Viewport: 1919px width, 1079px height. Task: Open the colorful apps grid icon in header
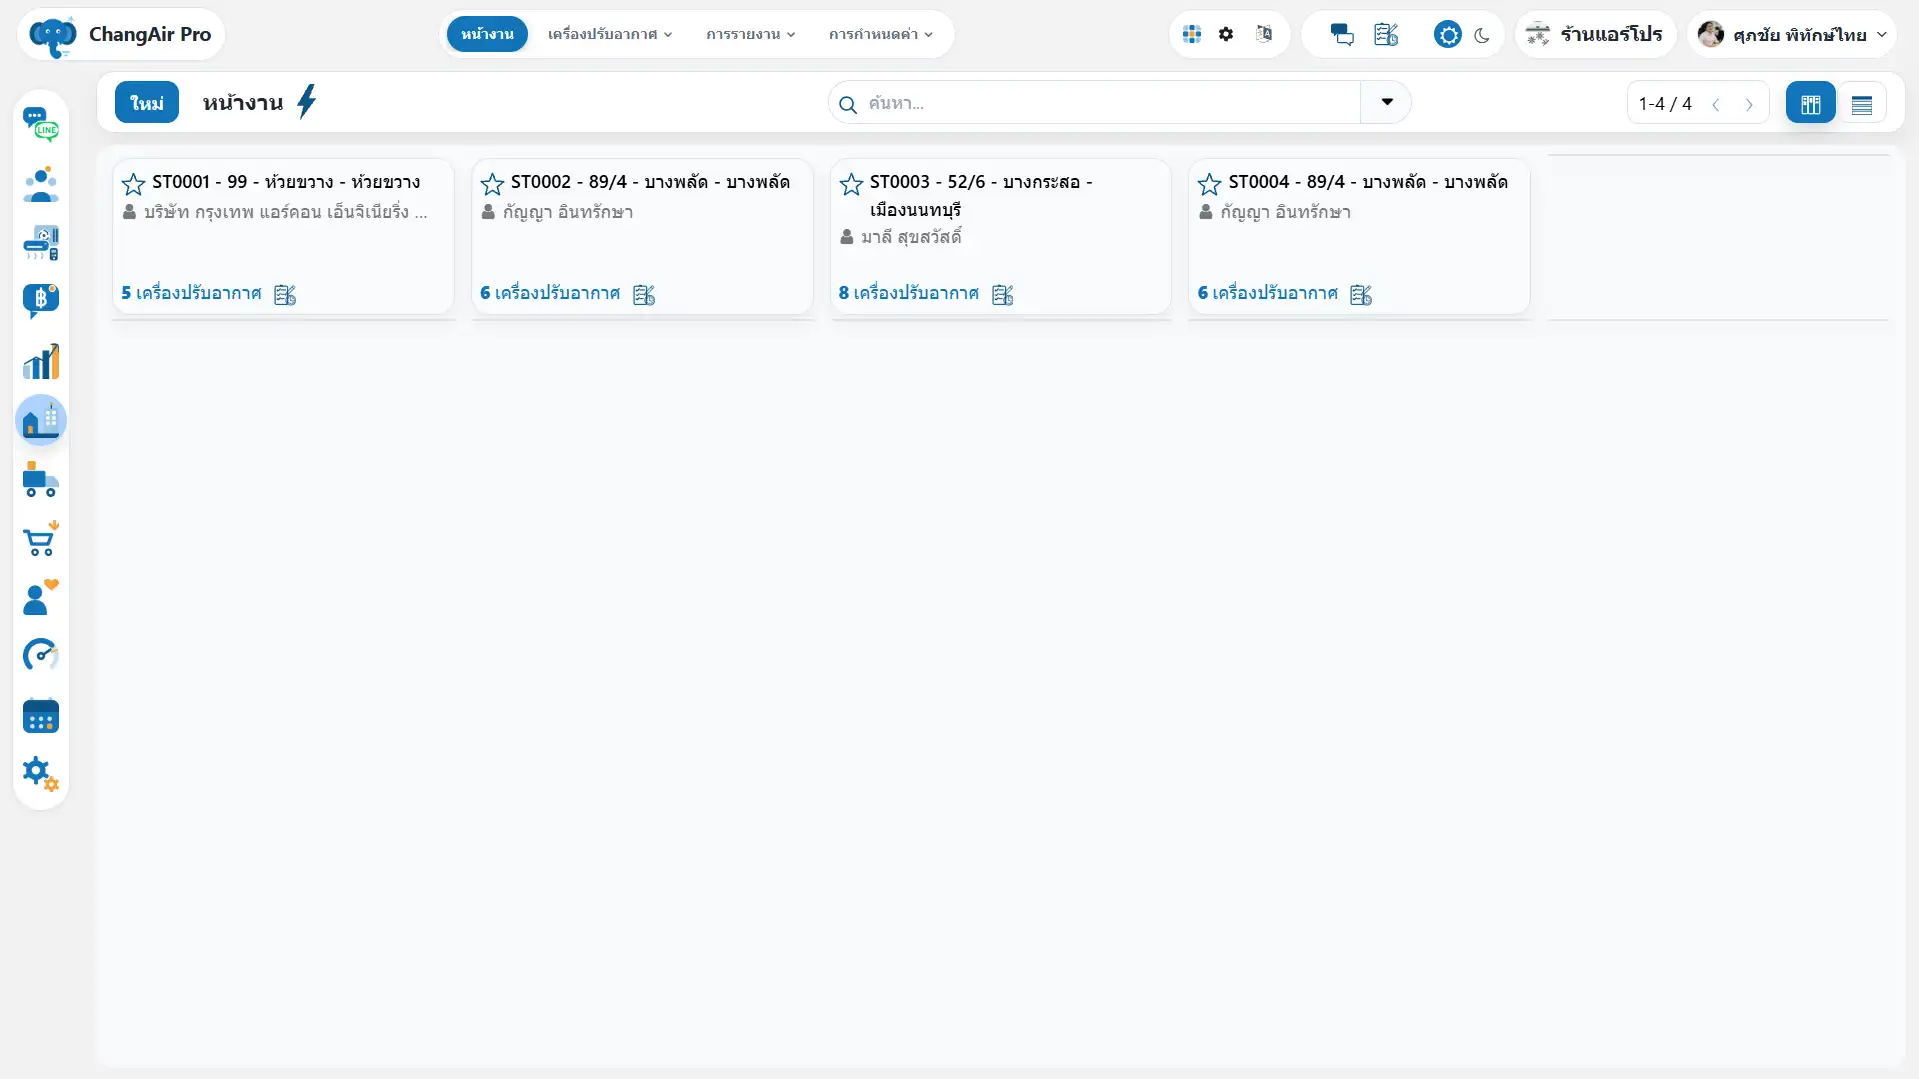[1192, 34]
